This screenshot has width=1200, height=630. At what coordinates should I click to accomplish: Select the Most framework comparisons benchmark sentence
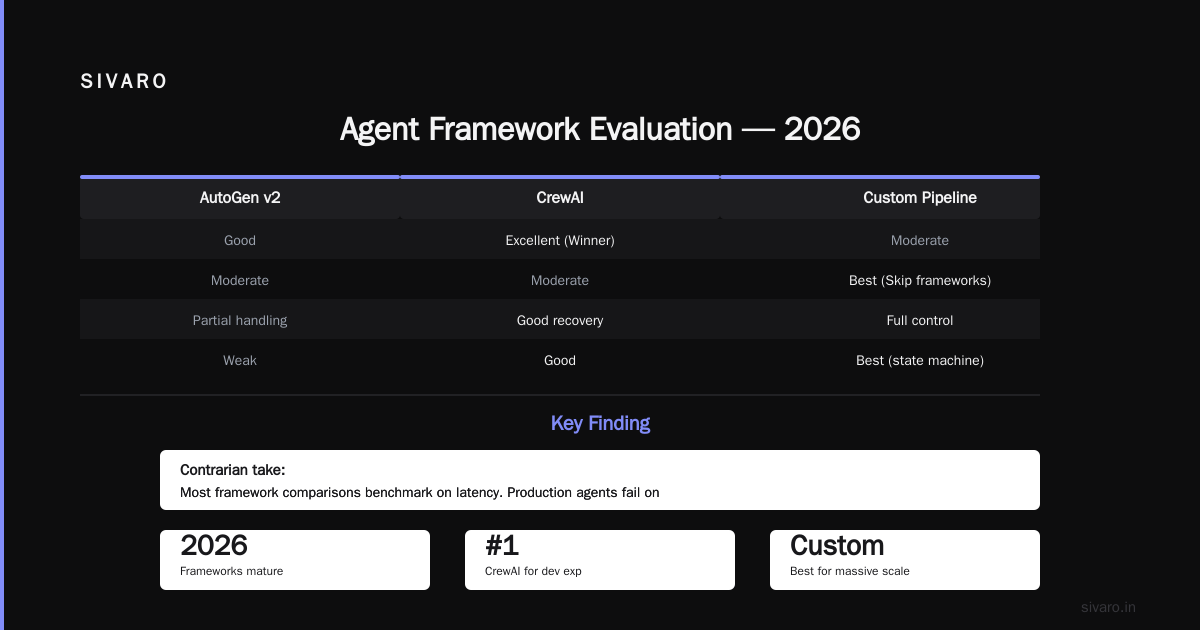[x=420, y=492]
